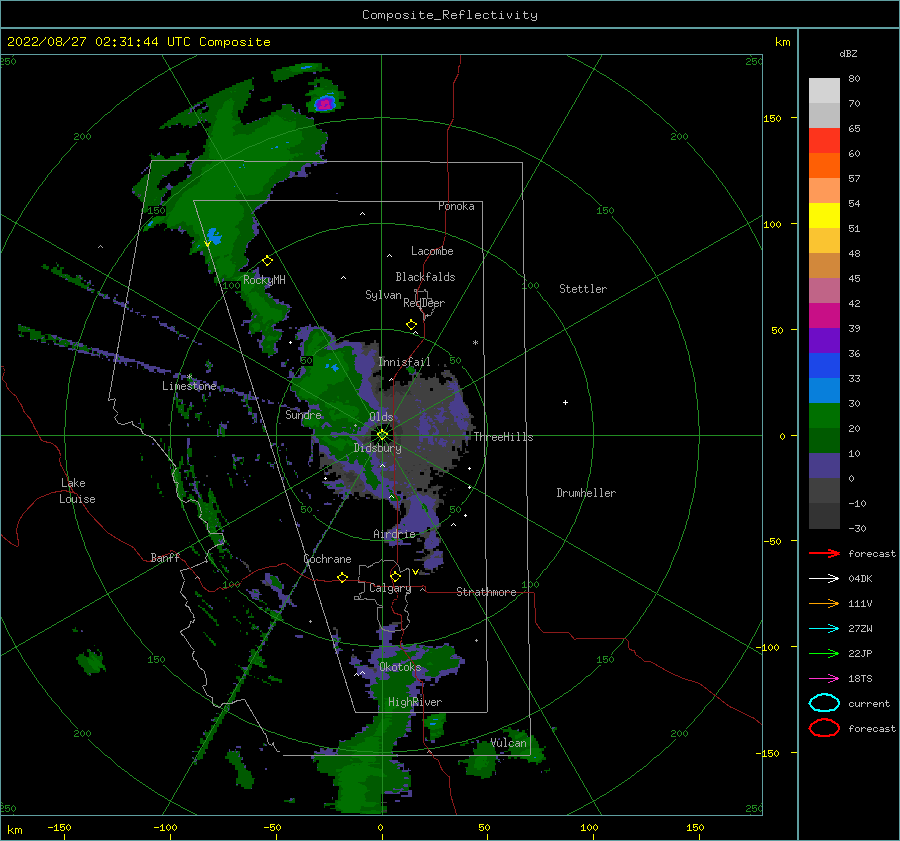Click the yellow diamond marker near RockyMH
This screenshot has width=900, height=841.
click(267, 261)
